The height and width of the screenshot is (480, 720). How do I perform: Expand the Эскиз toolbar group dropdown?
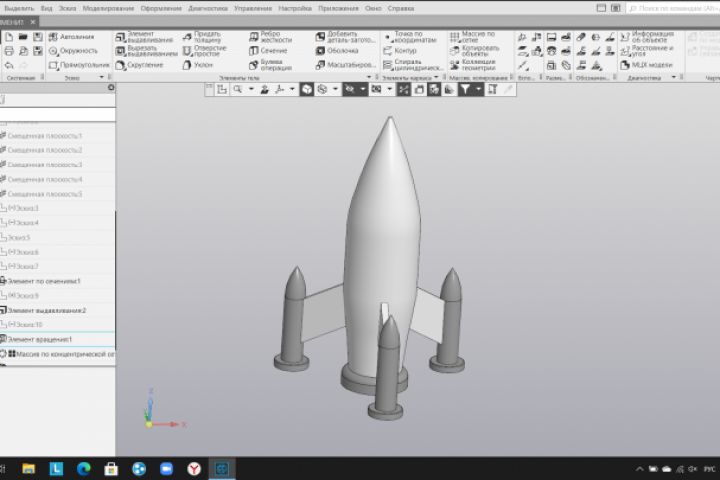[x=101, y=77]
